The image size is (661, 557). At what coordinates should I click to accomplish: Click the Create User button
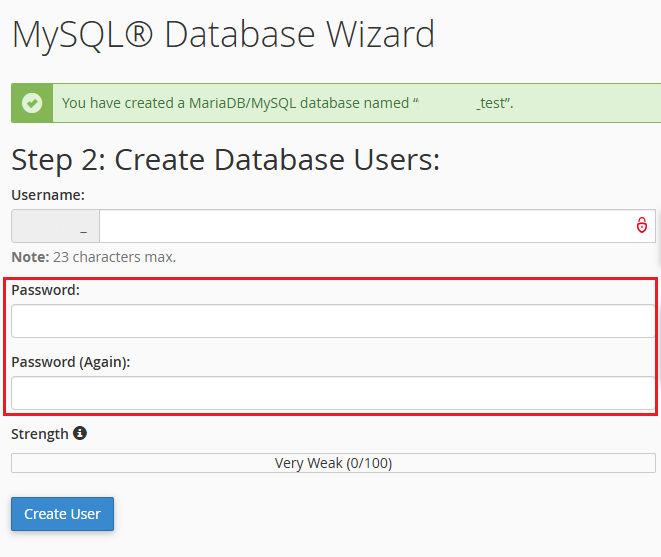(62, 514)
